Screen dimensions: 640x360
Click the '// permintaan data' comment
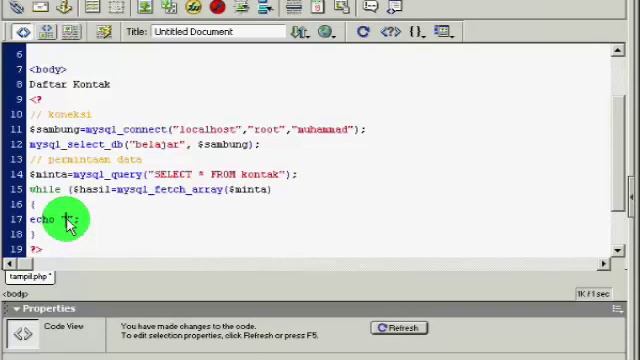pyautogui.click(x=86, y=160)
